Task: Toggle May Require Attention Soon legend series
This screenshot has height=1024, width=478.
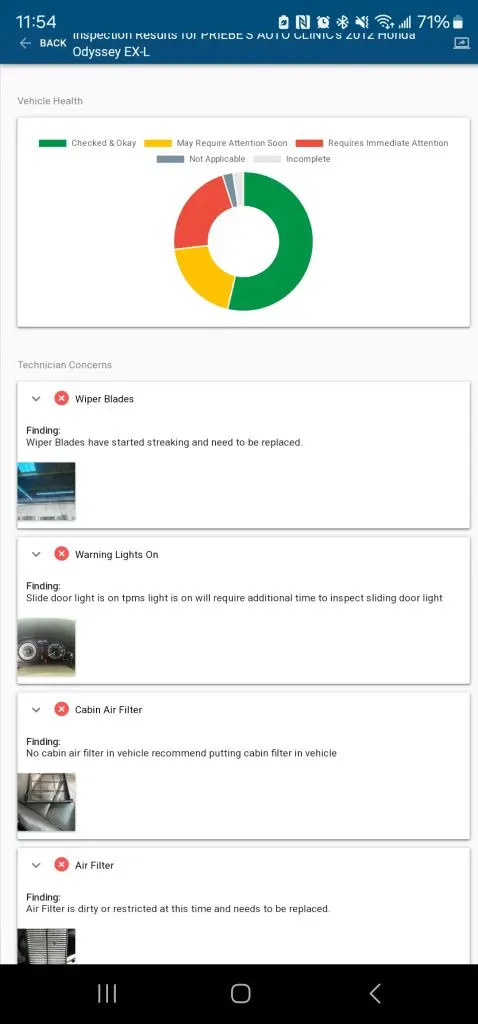Action: (x=215, y=143)
